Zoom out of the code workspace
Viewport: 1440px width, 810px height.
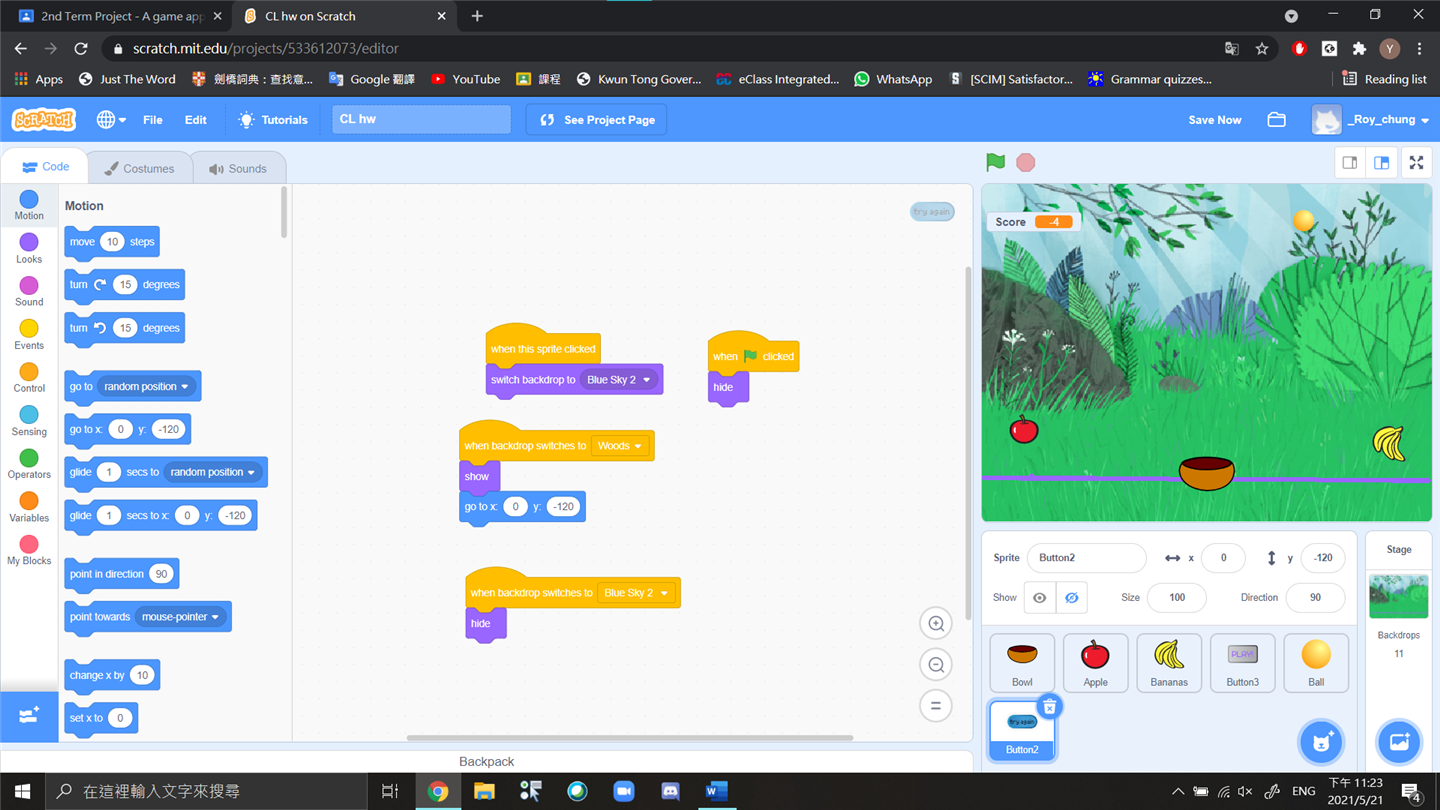click(x=936, y=665)
